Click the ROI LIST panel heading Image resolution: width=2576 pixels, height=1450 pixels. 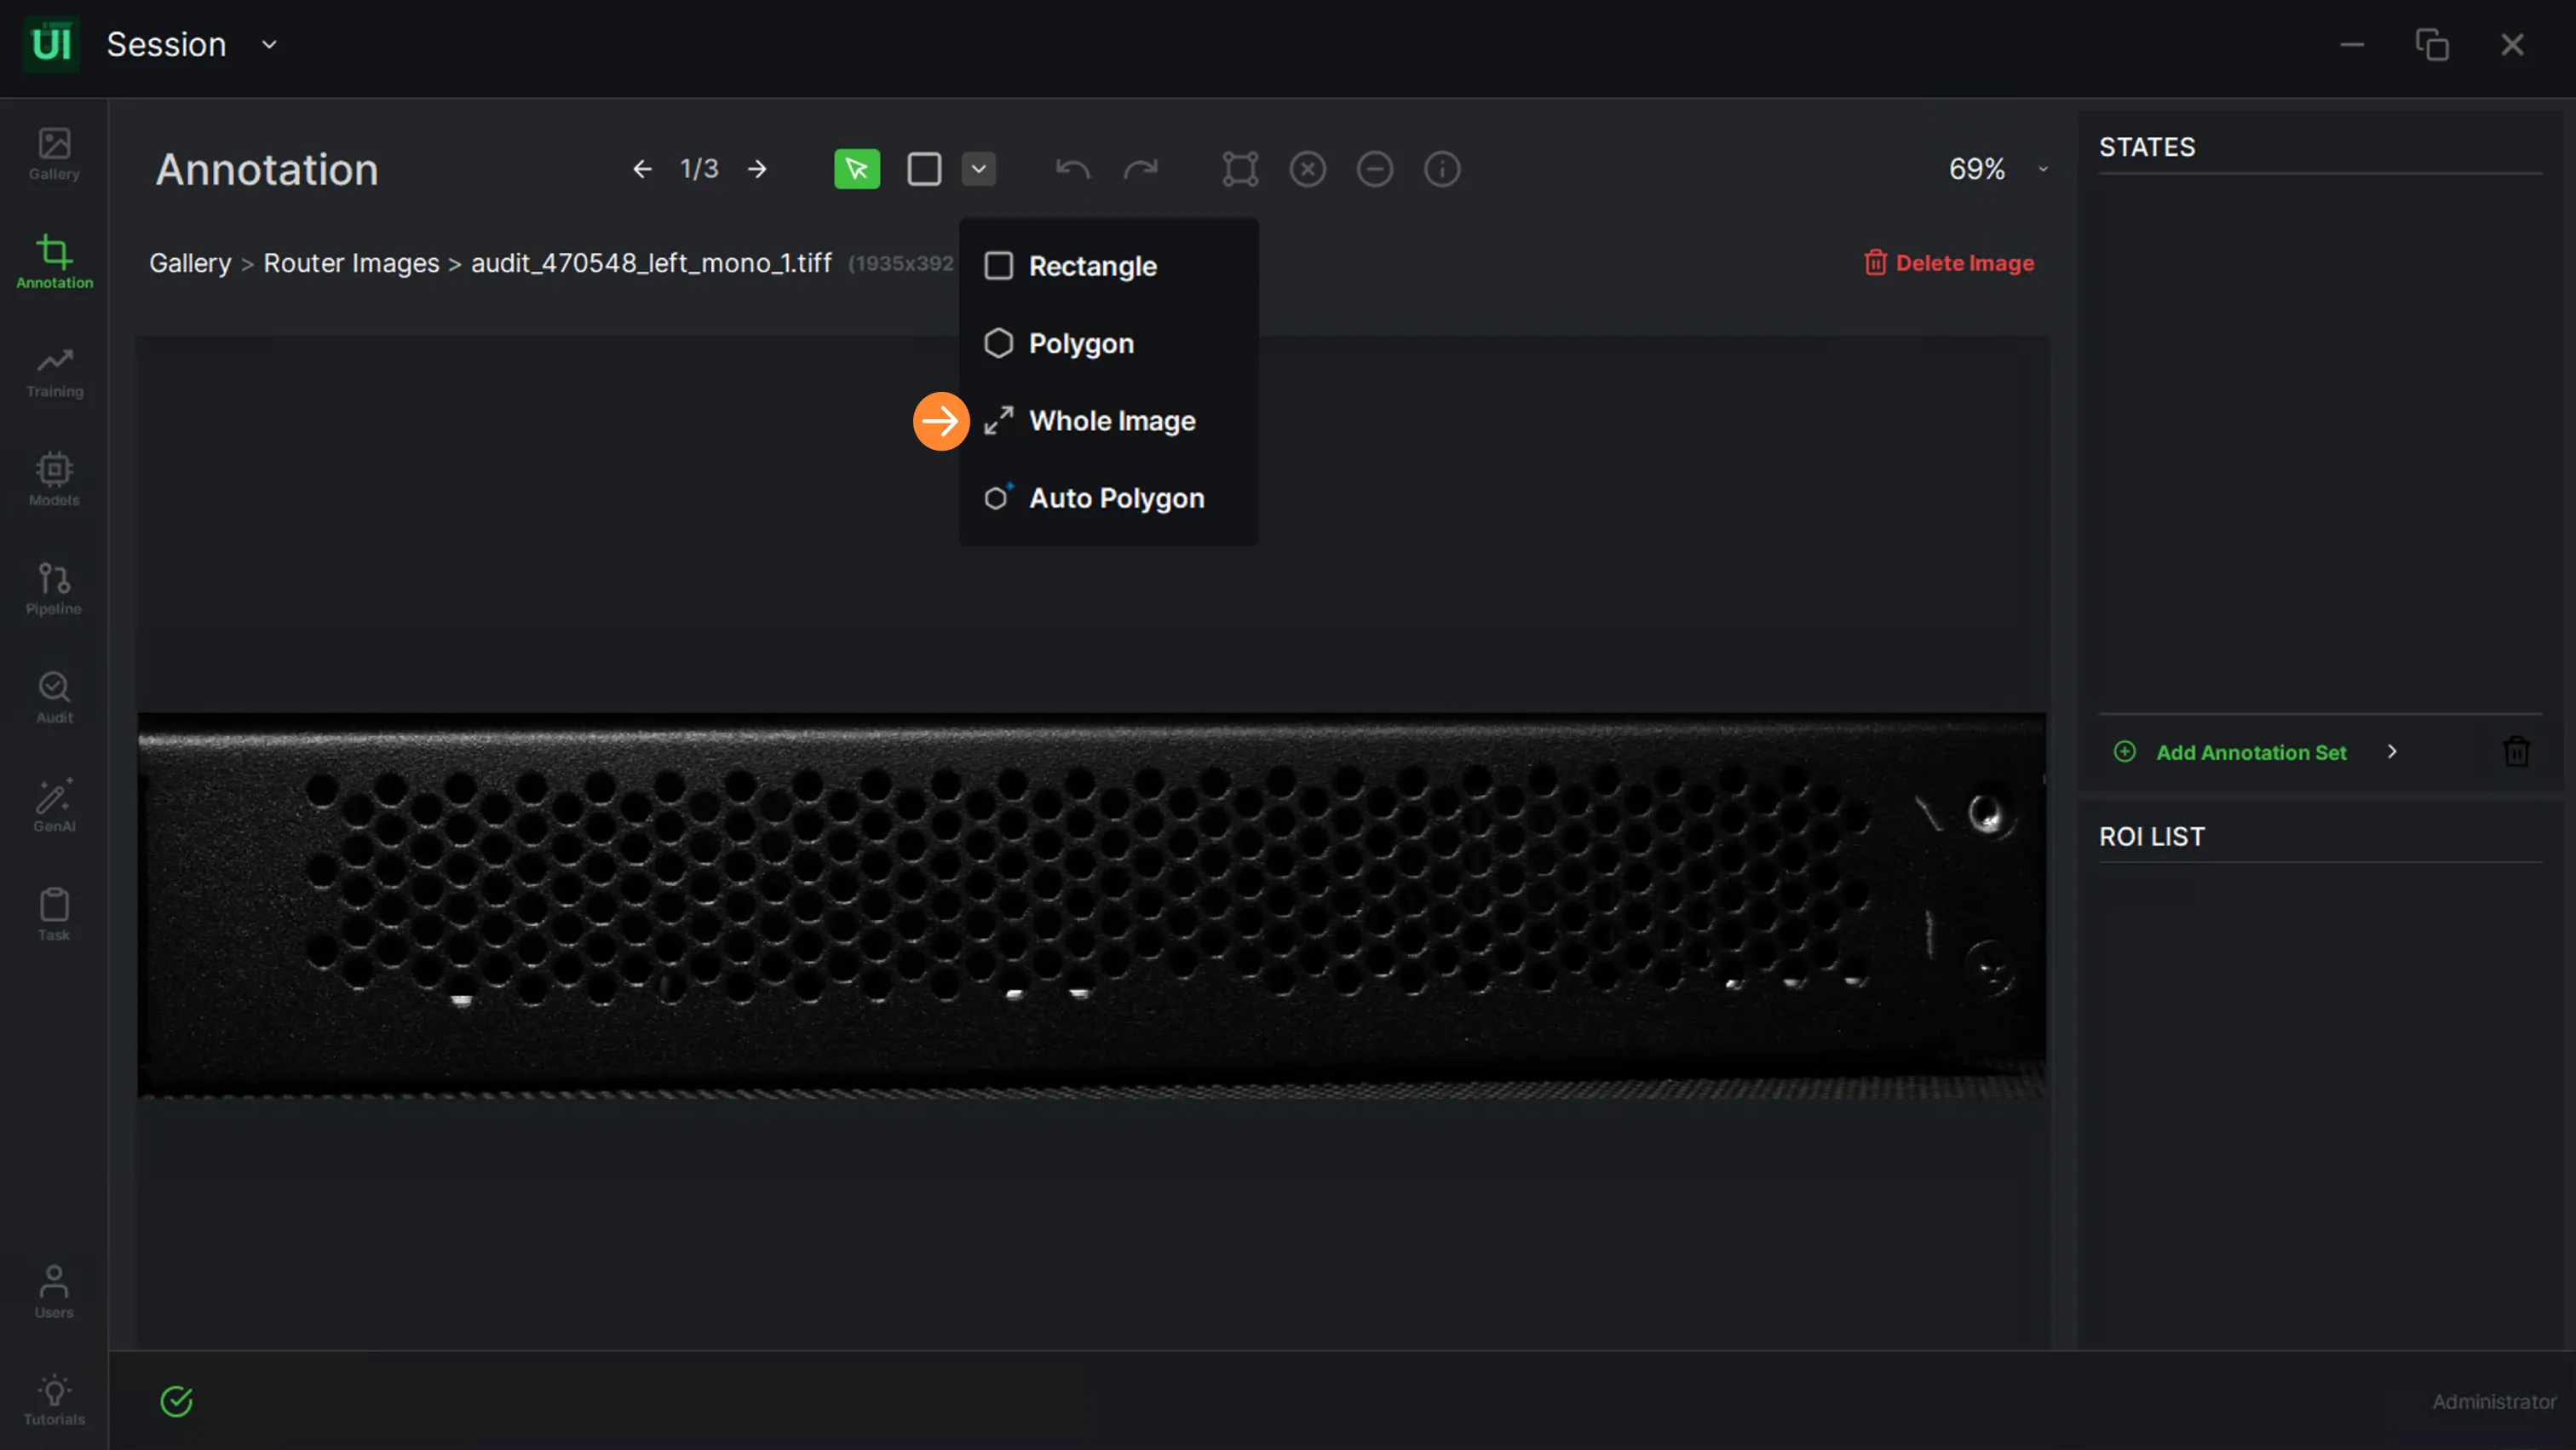click(x=2152, y=836)
